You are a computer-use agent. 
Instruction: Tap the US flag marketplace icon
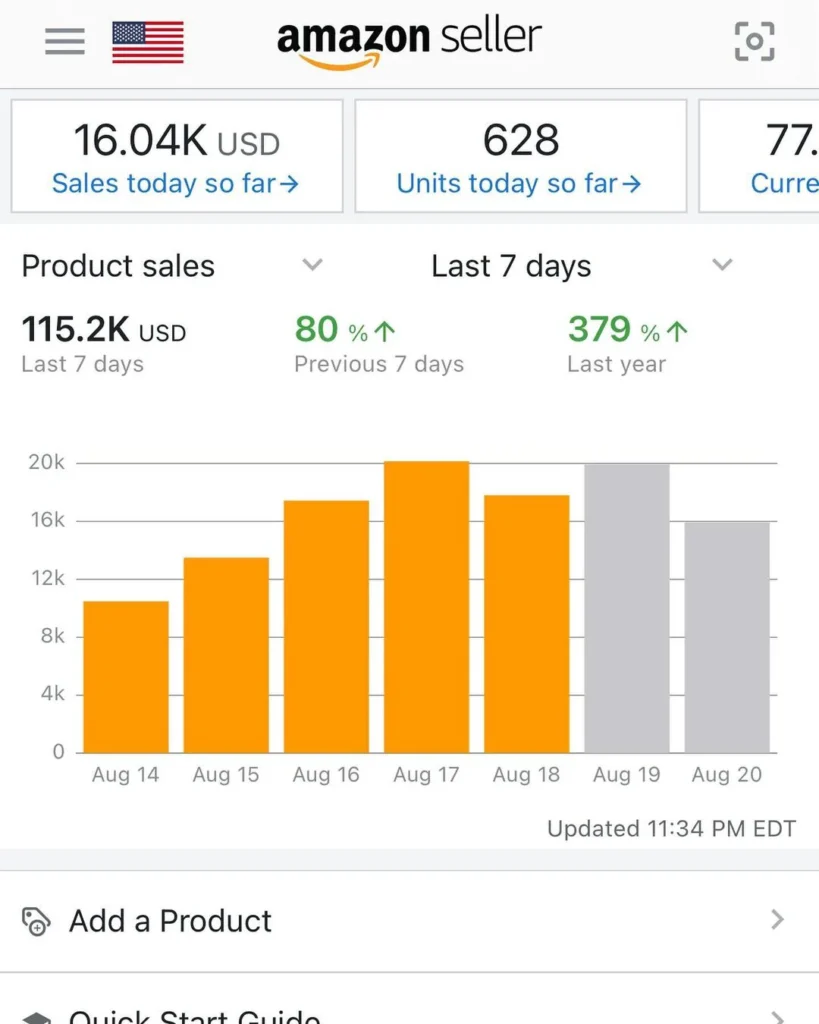pyautogui.click(x=148, y=42)
